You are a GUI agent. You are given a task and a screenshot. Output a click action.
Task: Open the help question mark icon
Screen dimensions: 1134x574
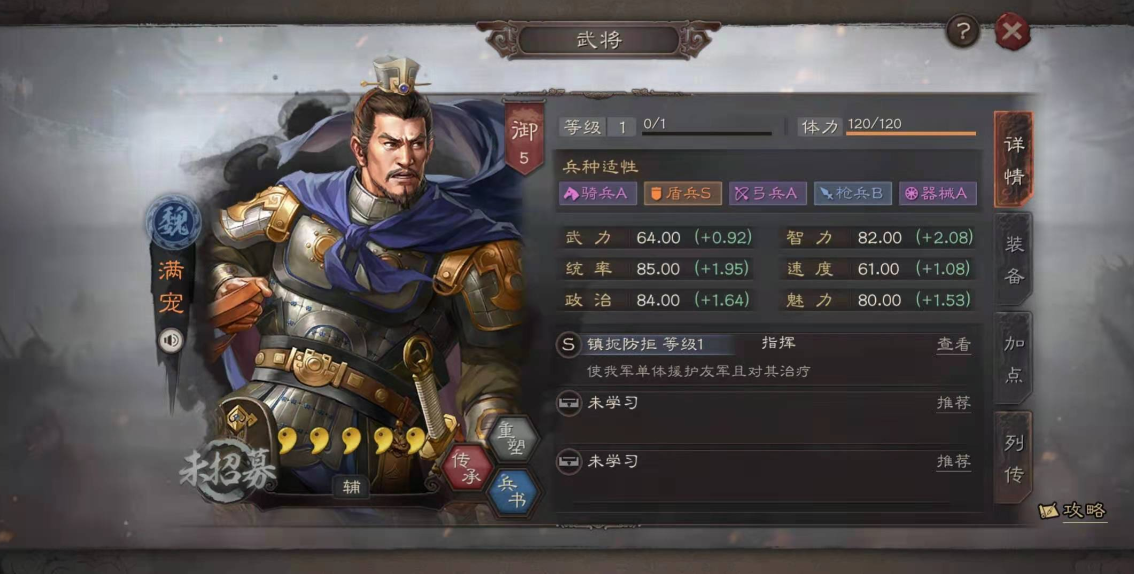pos(963,31)
